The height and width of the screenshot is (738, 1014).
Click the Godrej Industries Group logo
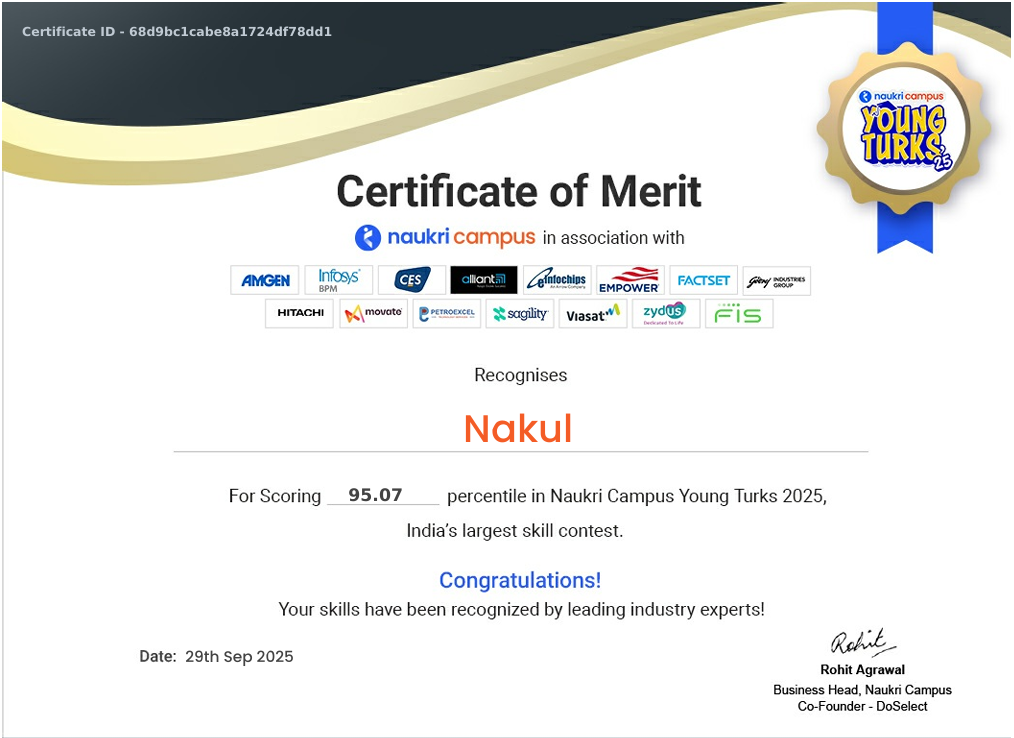[777, 280]
